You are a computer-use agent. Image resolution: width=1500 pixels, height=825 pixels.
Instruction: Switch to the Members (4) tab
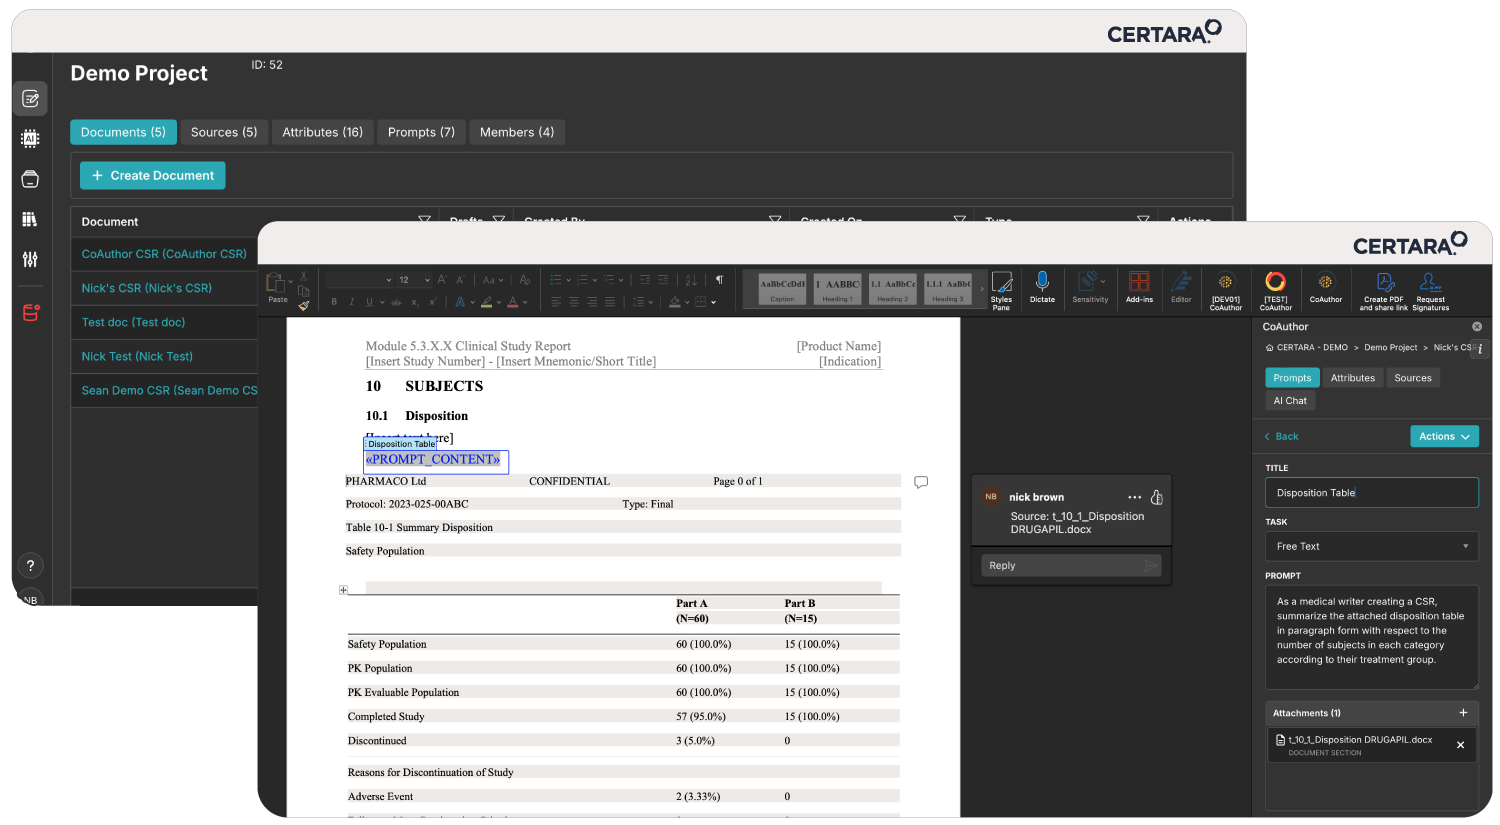click(x=517, y=132)
